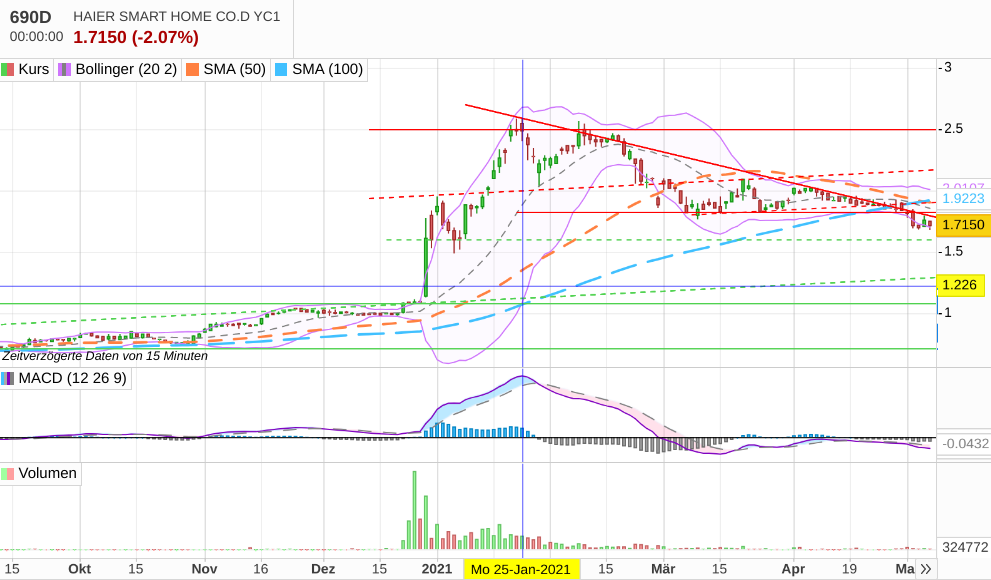This screenshot has height=580, width=991.
Task: Click the 2021 label on time axis
Action: (437, 569)
